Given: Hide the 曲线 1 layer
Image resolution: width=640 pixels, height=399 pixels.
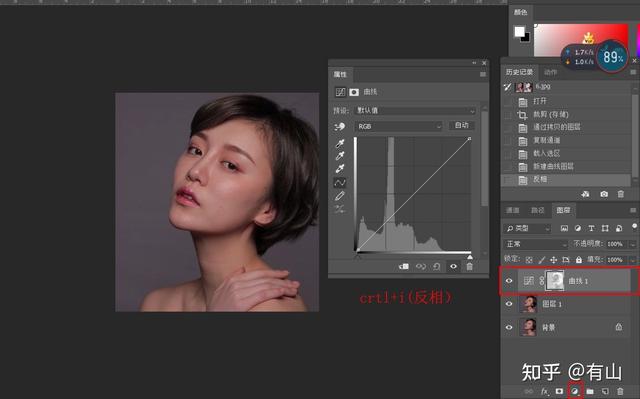Looking at the screenshot, I should pos(509,281).
